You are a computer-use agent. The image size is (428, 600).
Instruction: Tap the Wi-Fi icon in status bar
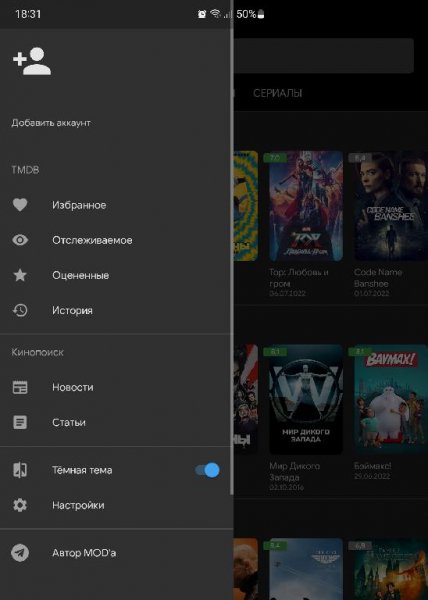click(216, 14)
